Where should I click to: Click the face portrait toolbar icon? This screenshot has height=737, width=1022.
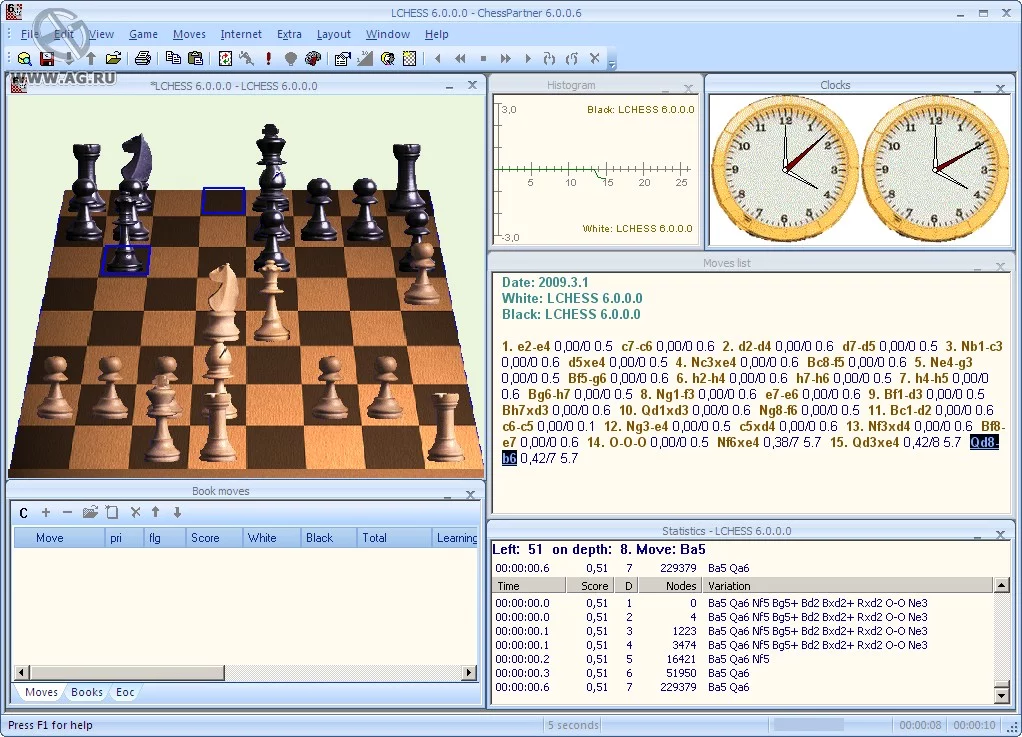tap(387, 59)
